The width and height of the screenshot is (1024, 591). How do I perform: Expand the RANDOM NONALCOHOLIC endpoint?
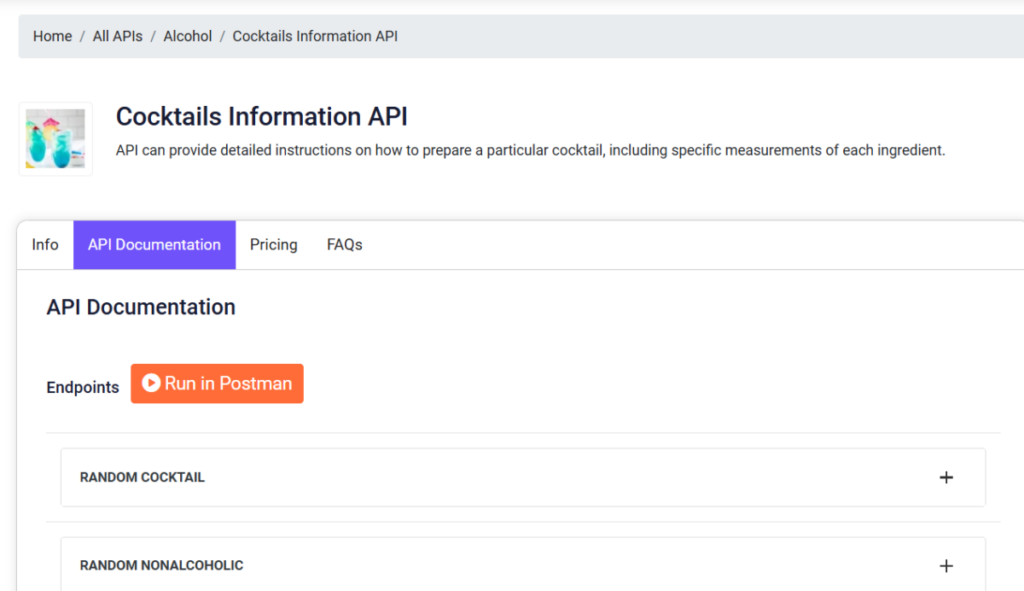[522, 564]
